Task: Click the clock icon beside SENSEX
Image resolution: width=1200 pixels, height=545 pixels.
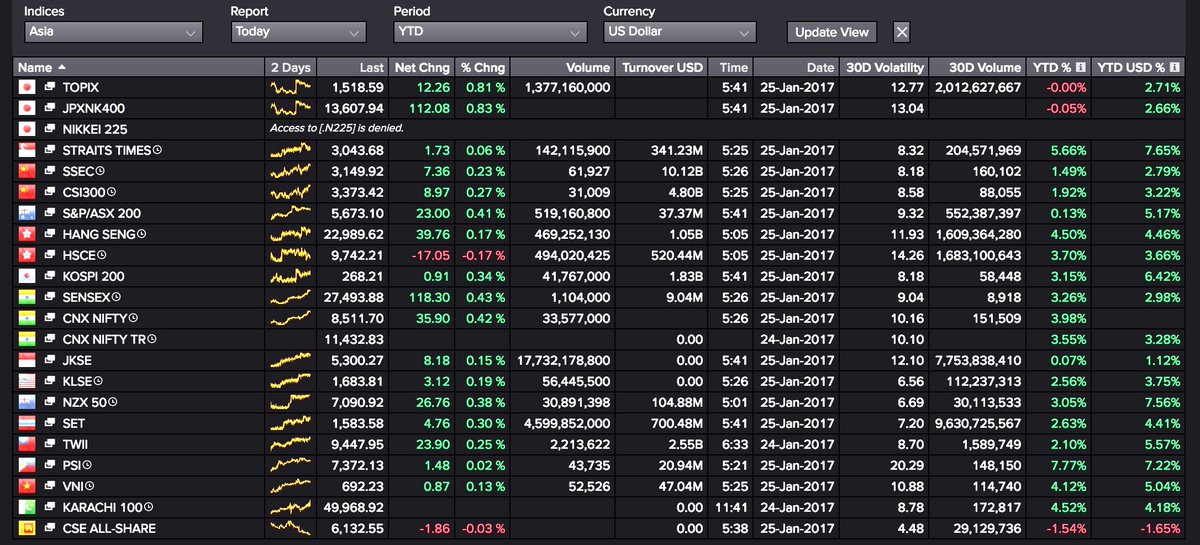Action: [x=118, y=297]
